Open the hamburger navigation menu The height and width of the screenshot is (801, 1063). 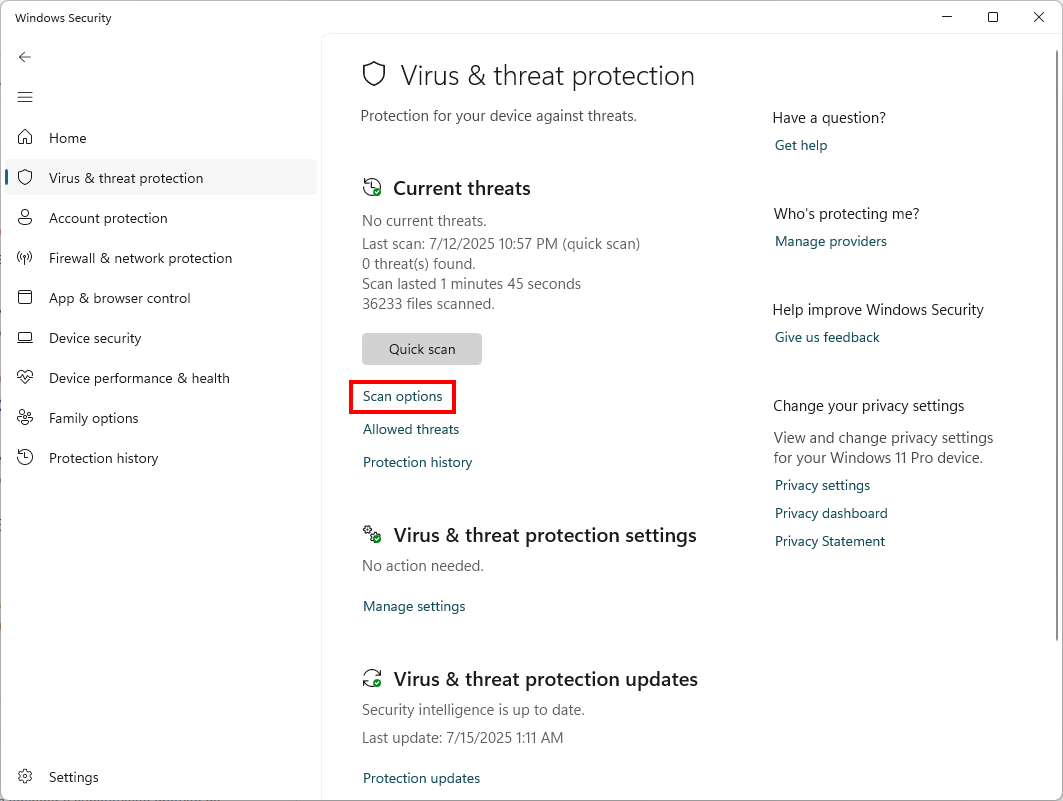tap(25, 97)
